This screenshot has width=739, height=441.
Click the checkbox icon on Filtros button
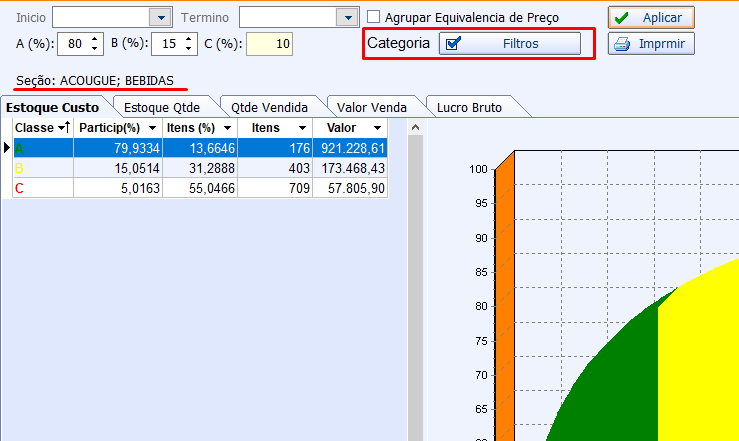coord(453,44)
